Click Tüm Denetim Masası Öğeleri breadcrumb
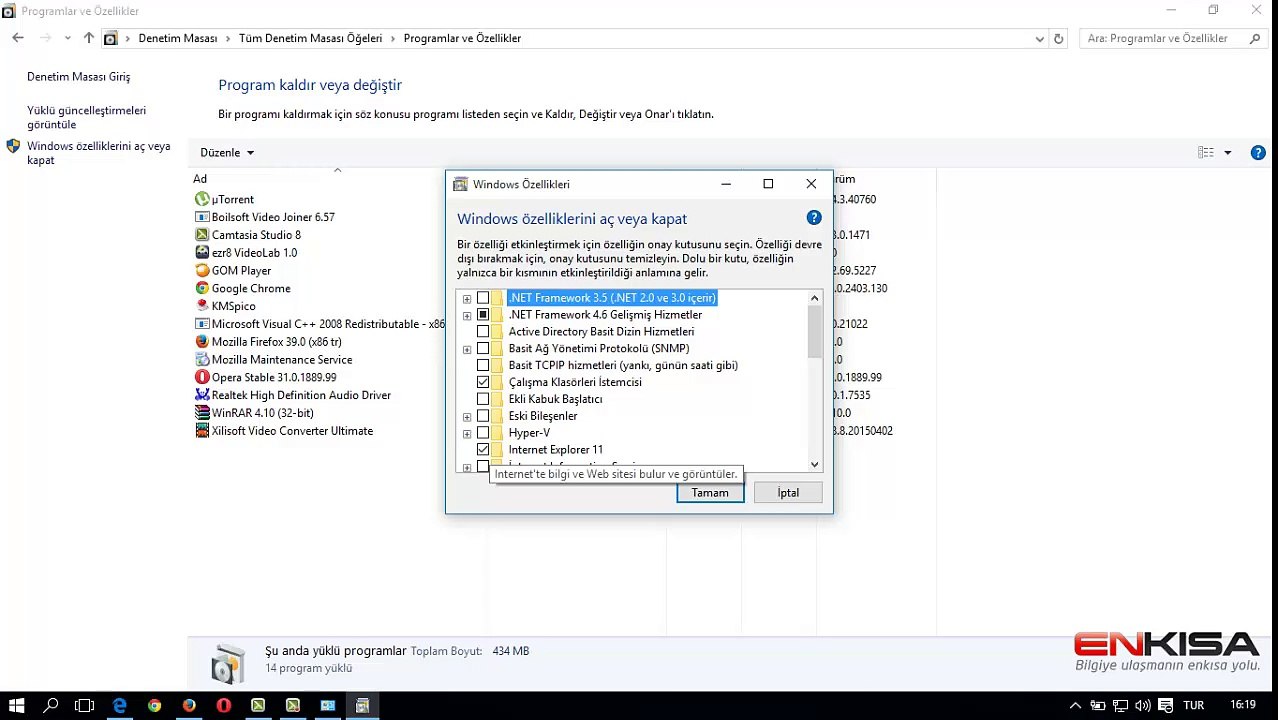Image resolution: width=1278 pixels, height=720 pixels. click(x=310, y=38)
